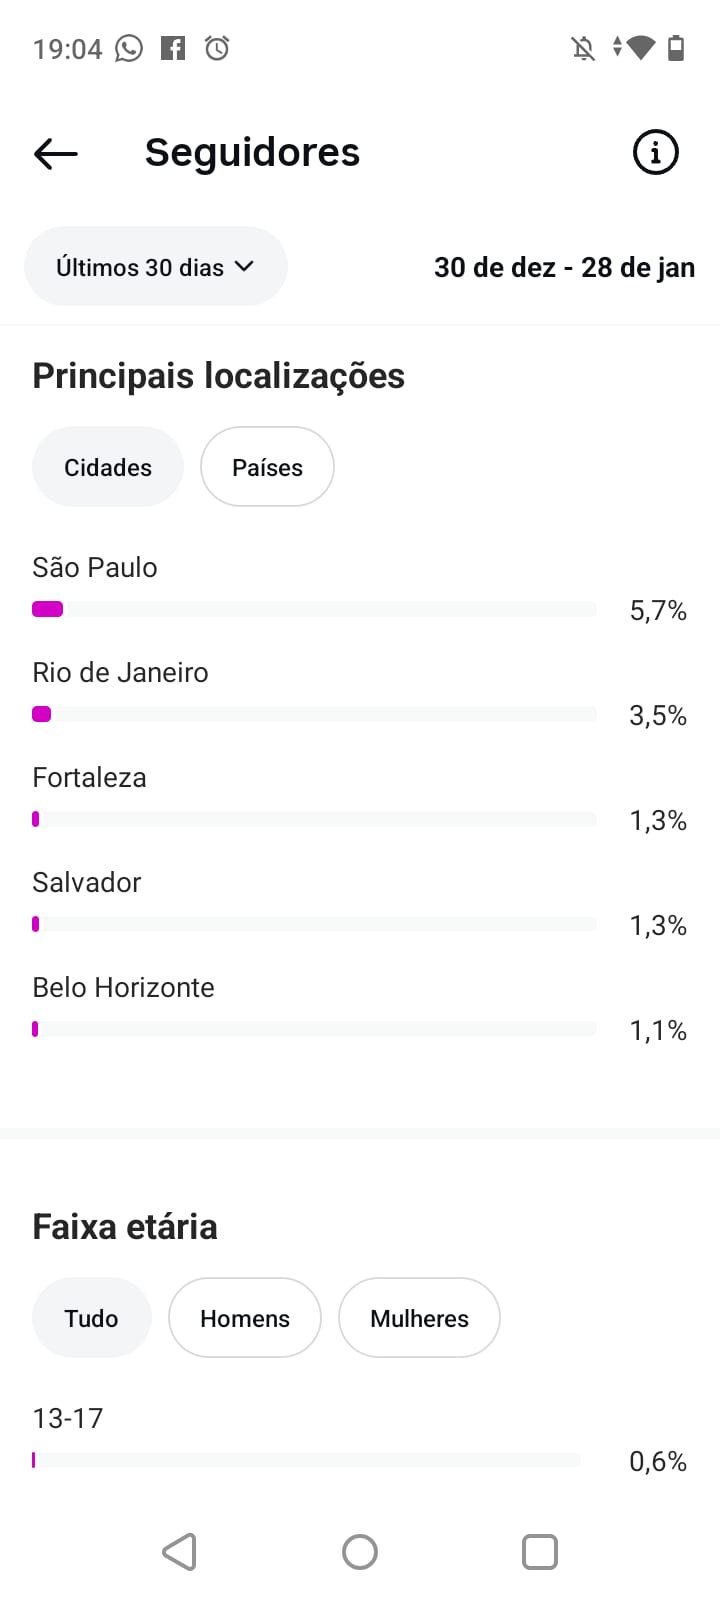720x1600 pixels.
Task: Tap the alarm clock status icon
Action: 217,48
